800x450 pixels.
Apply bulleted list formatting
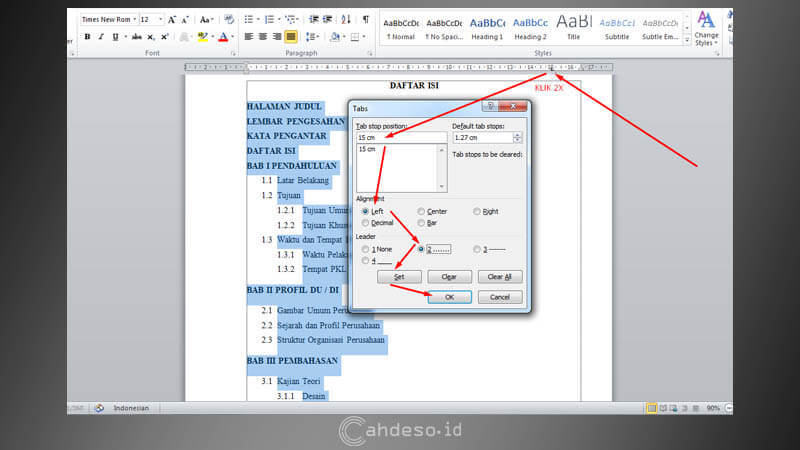coord(248,19)
